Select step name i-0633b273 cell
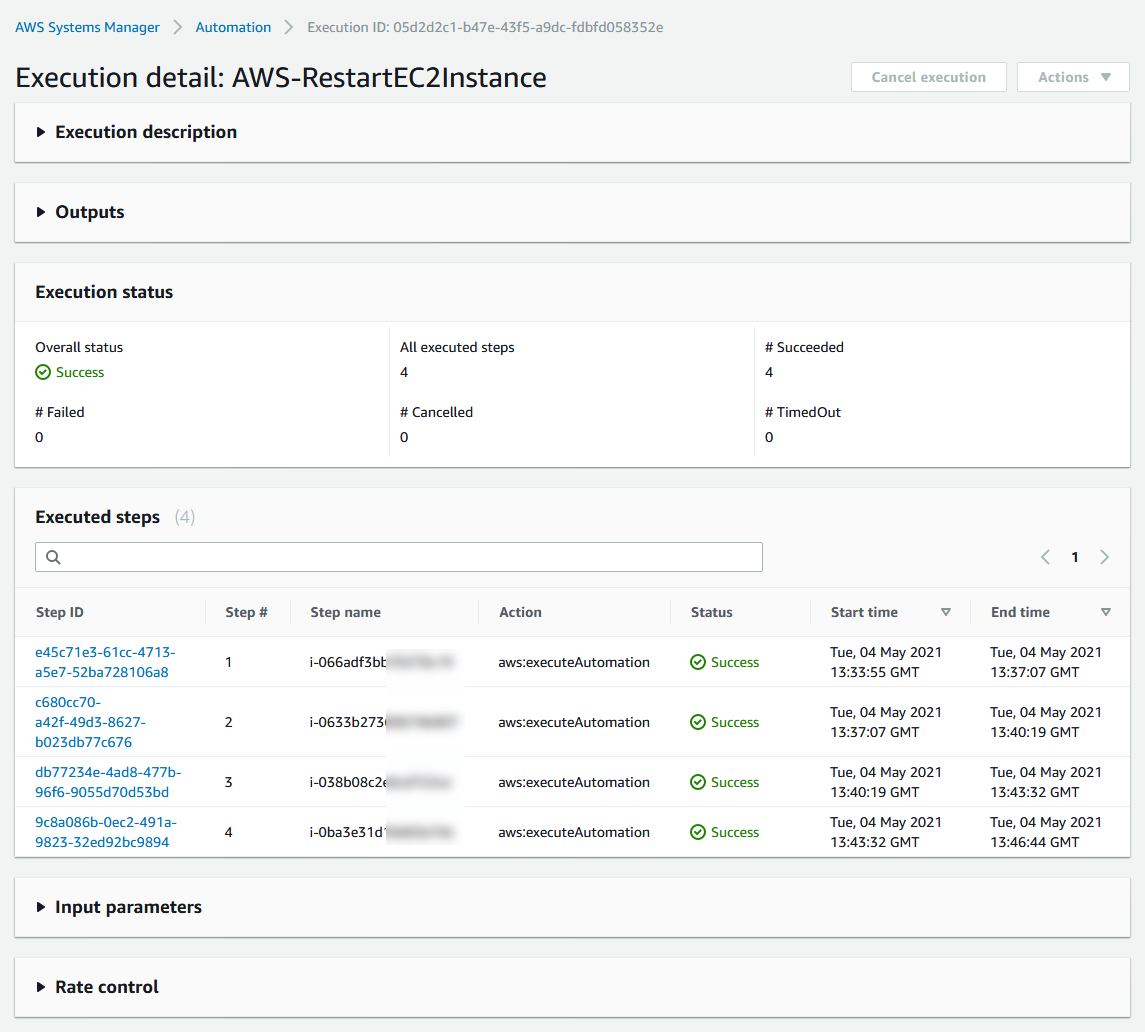Image resolution: width=1145 pixels, height=1032 pixels. pos(383,722)
